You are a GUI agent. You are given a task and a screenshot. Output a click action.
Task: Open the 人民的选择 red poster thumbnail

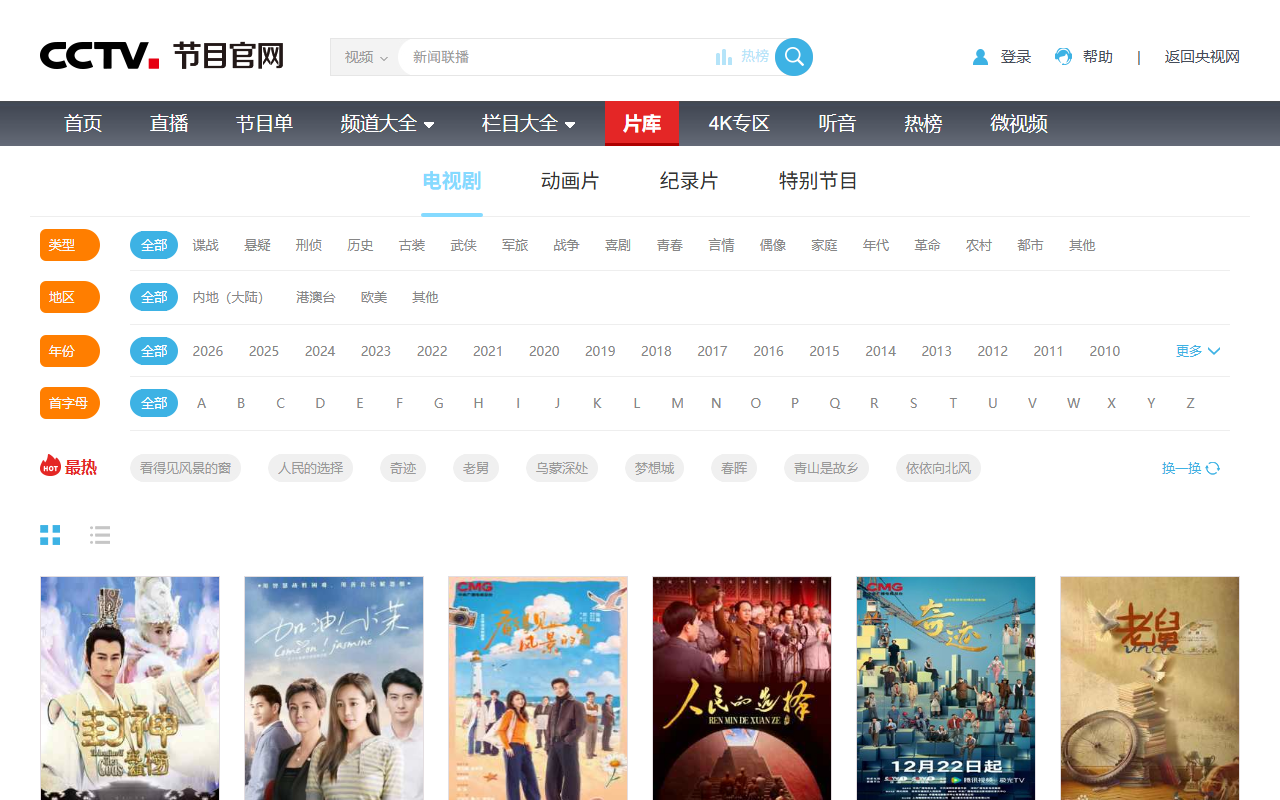click(742, 688)
